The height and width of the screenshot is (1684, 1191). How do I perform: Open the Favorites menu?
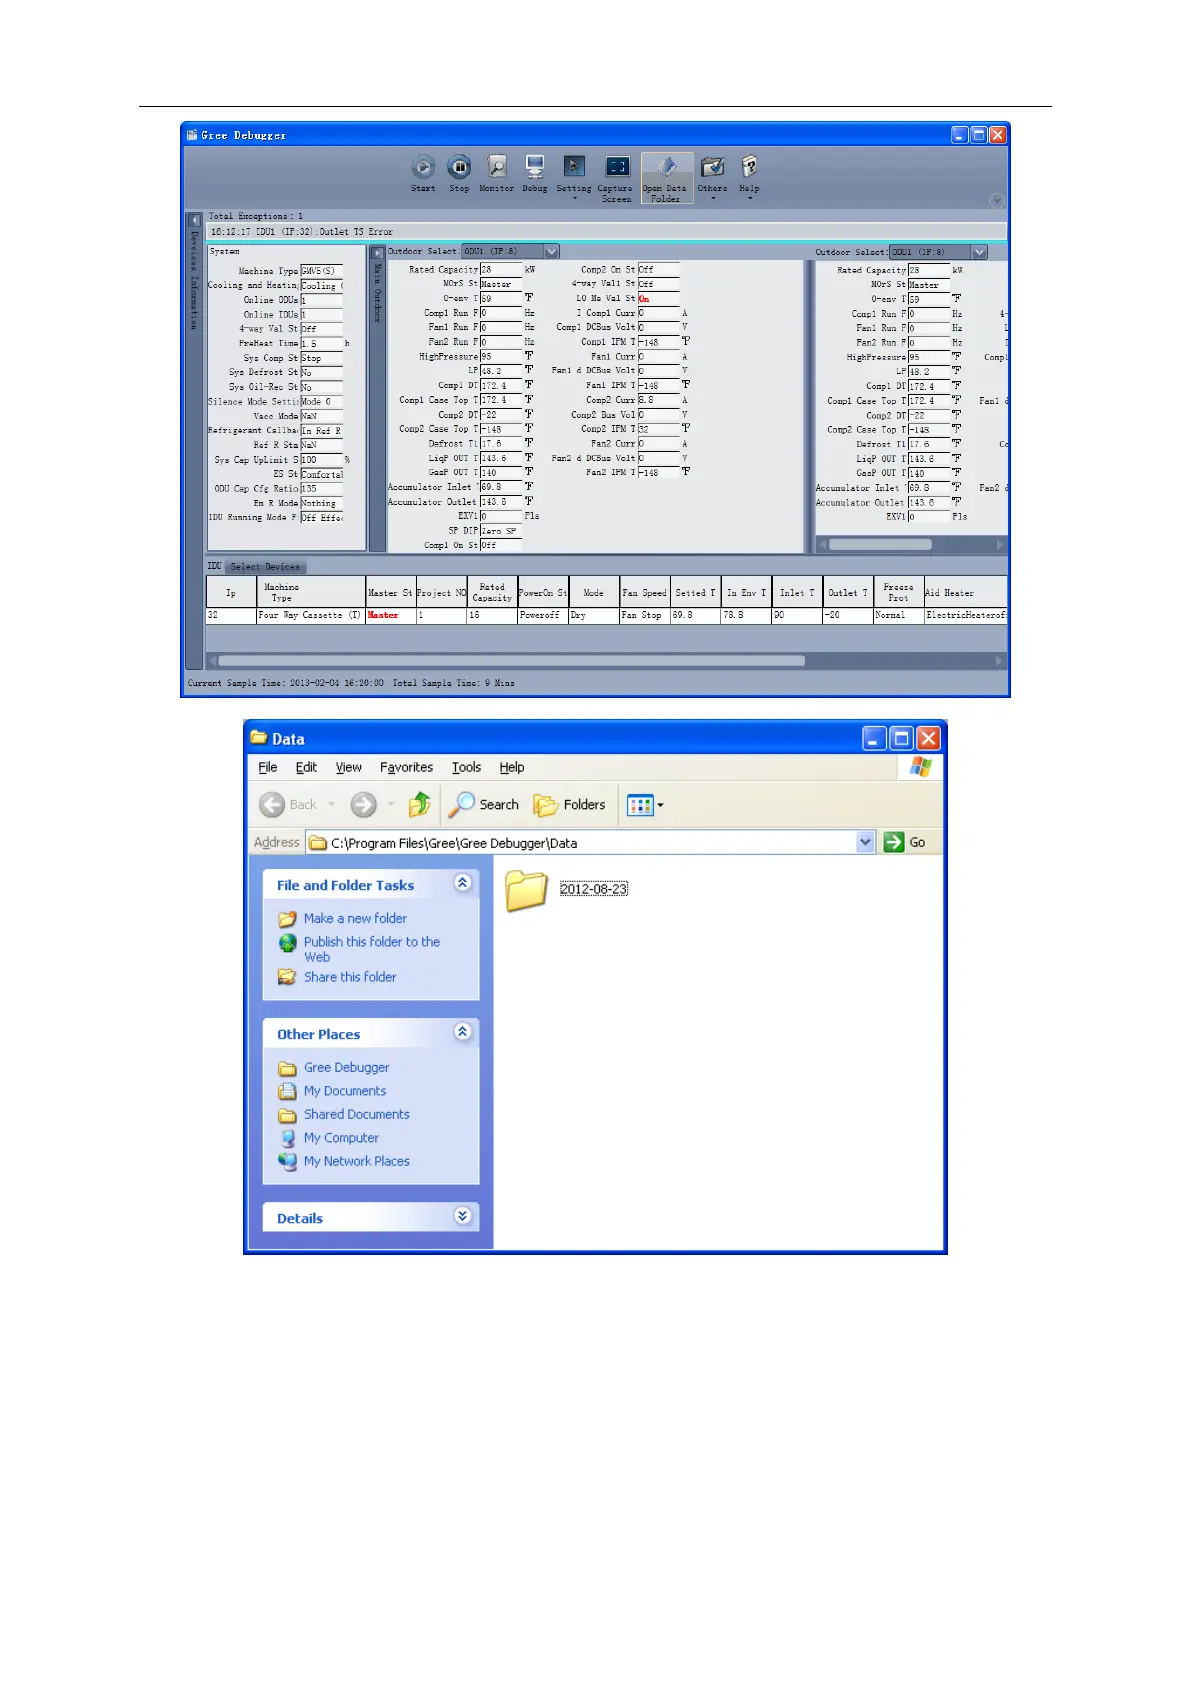406,767
